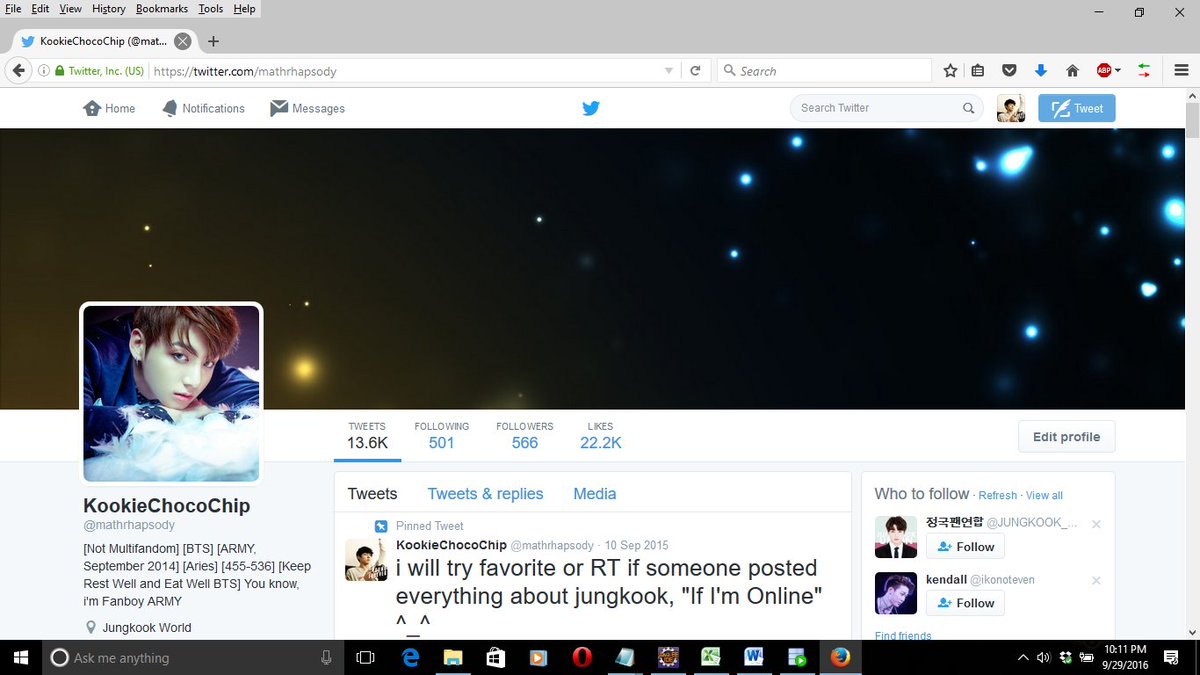Dismiss the kendall follow suggestion

tap(1096, 580)
